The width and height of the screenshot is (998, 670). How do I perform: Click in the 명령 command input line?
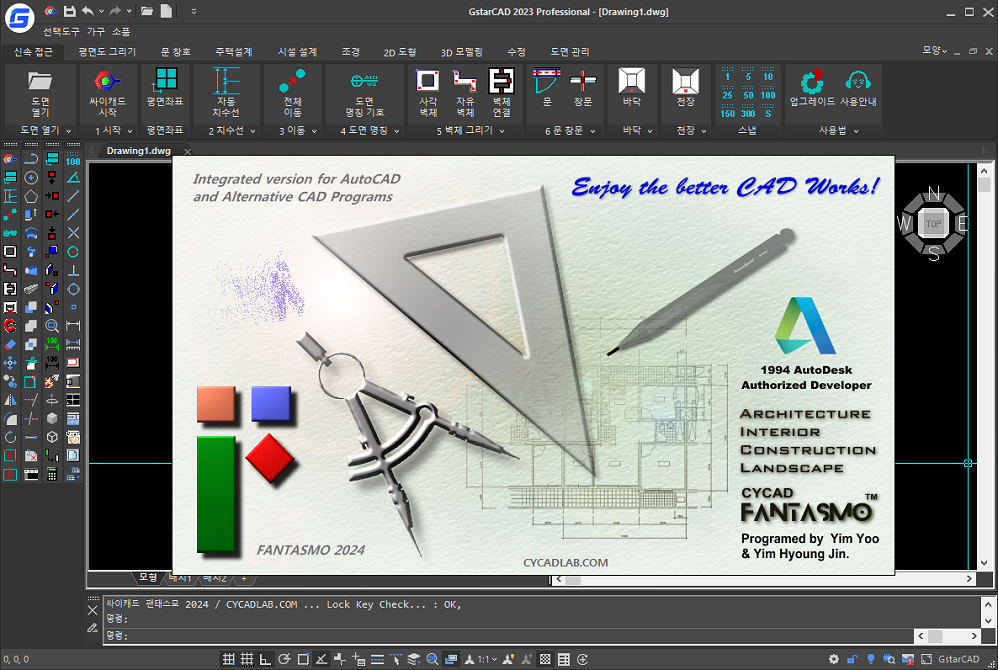coord(509,636)
